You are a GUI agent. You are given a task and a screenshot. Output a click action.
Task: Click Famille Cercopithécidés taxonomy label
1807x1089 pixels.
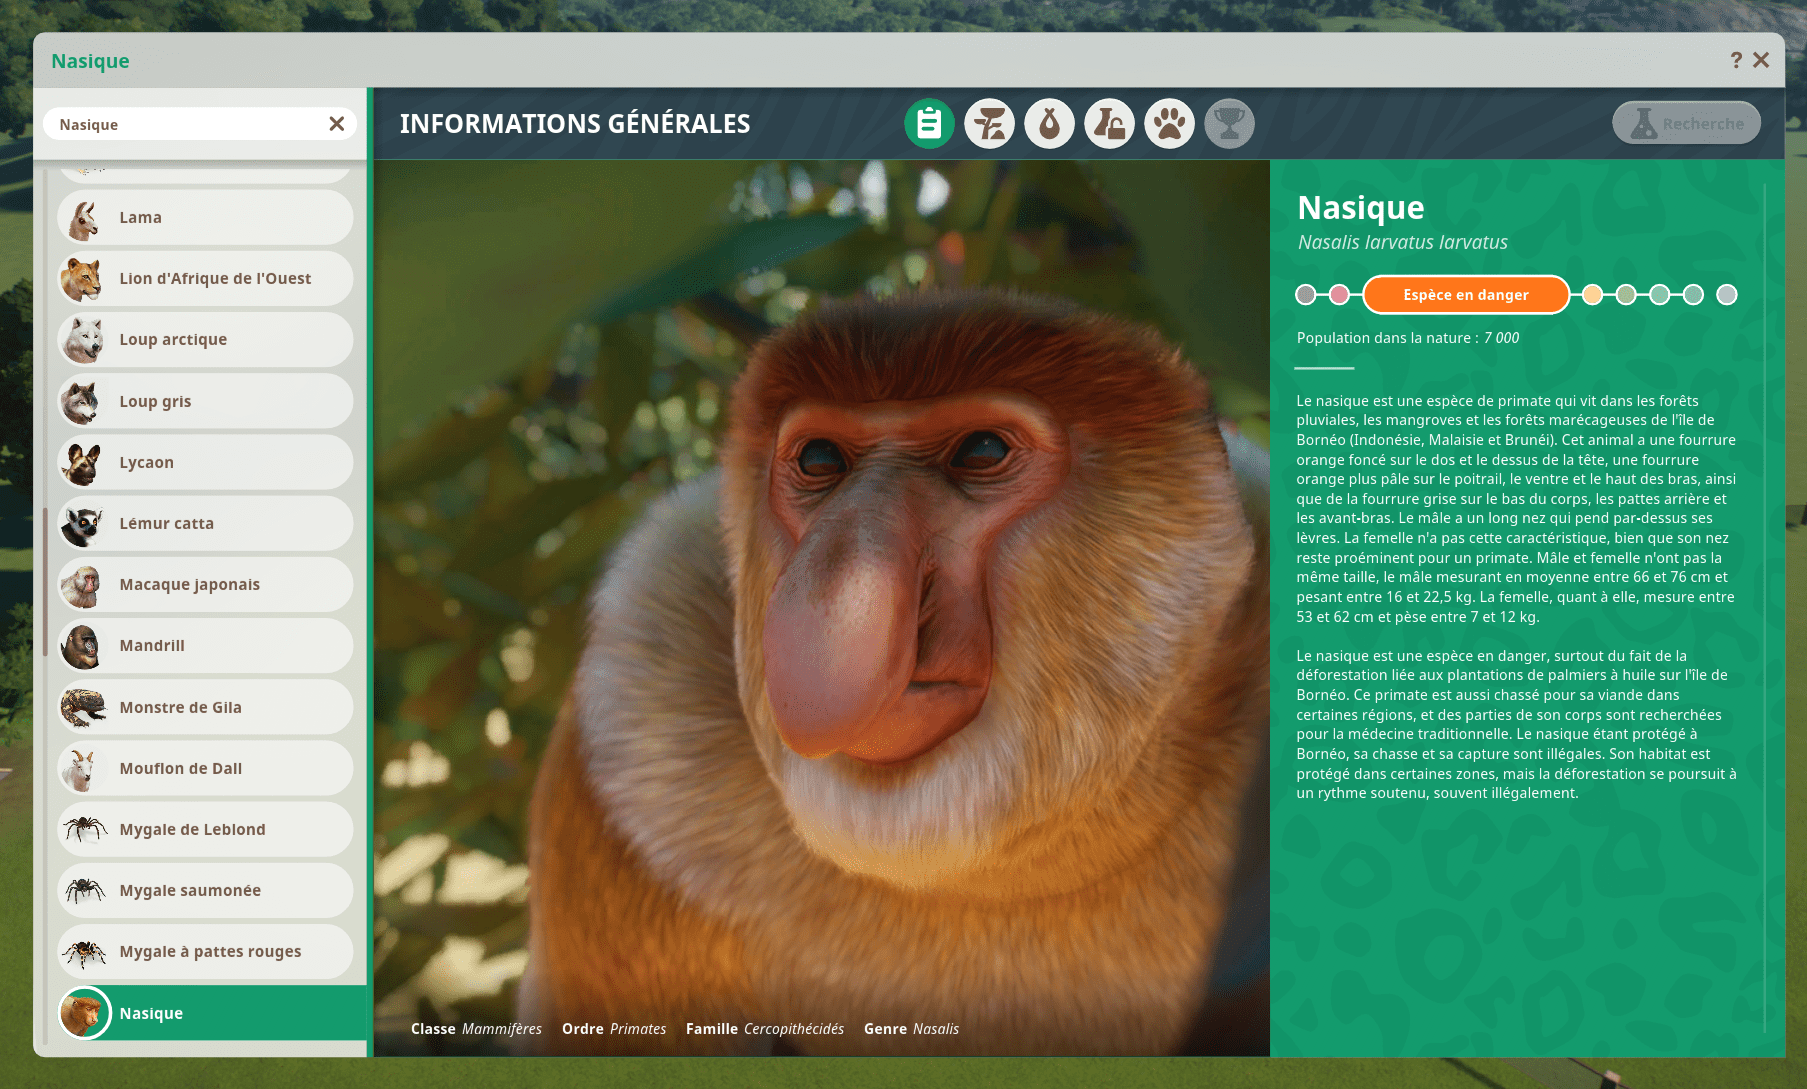coord(765,1029)
